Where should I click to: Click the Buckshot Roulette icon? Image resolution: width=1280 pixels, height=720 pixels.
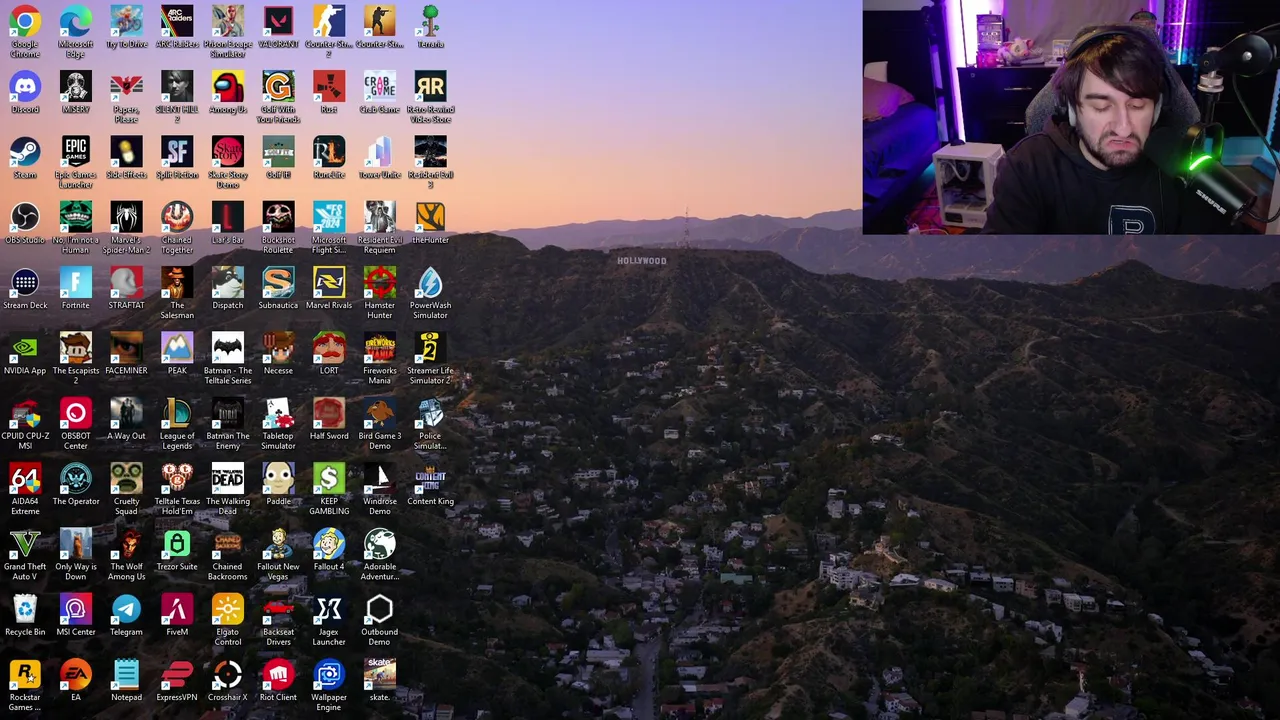278,217
